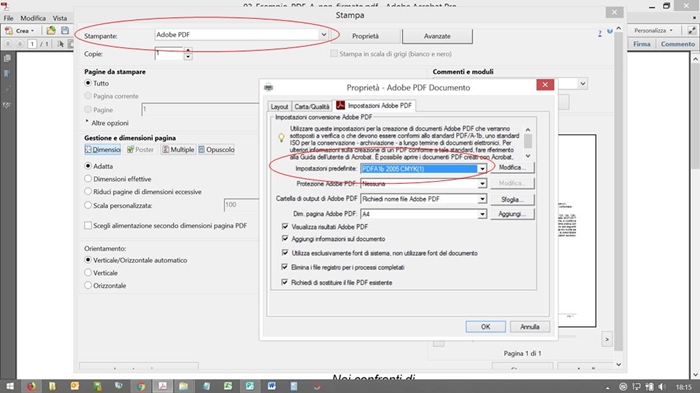The image size is (700, 393).
Task: Open the Protezione Adobe PDF dropdown
Action: pyautogui.click(x=482, y=184)
